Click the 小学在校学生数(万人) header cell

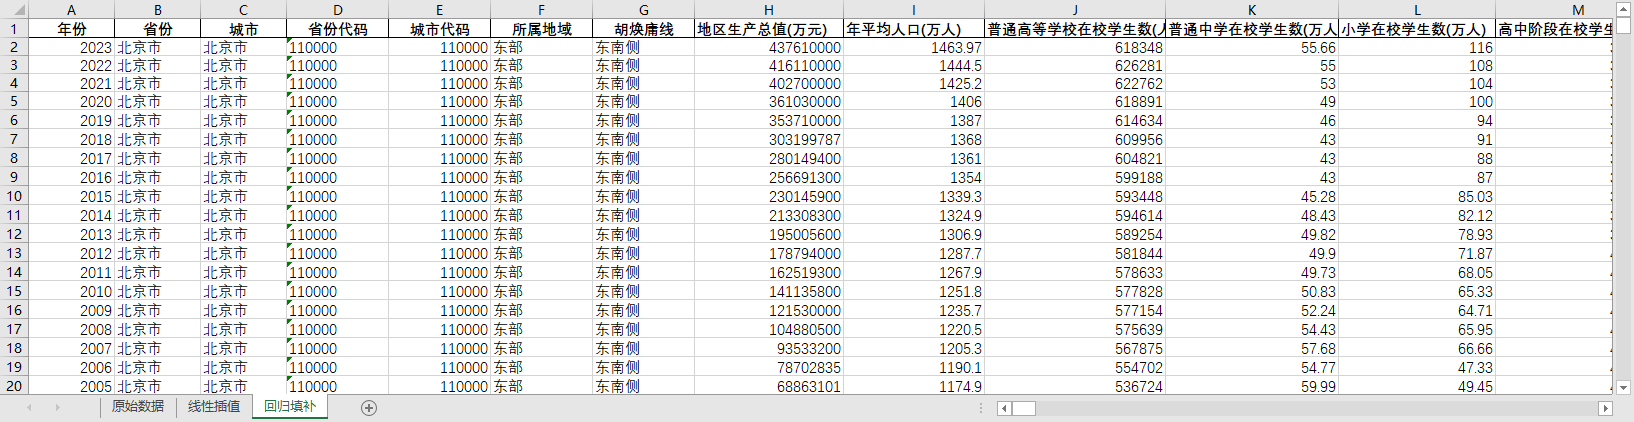pos(1417,29)
